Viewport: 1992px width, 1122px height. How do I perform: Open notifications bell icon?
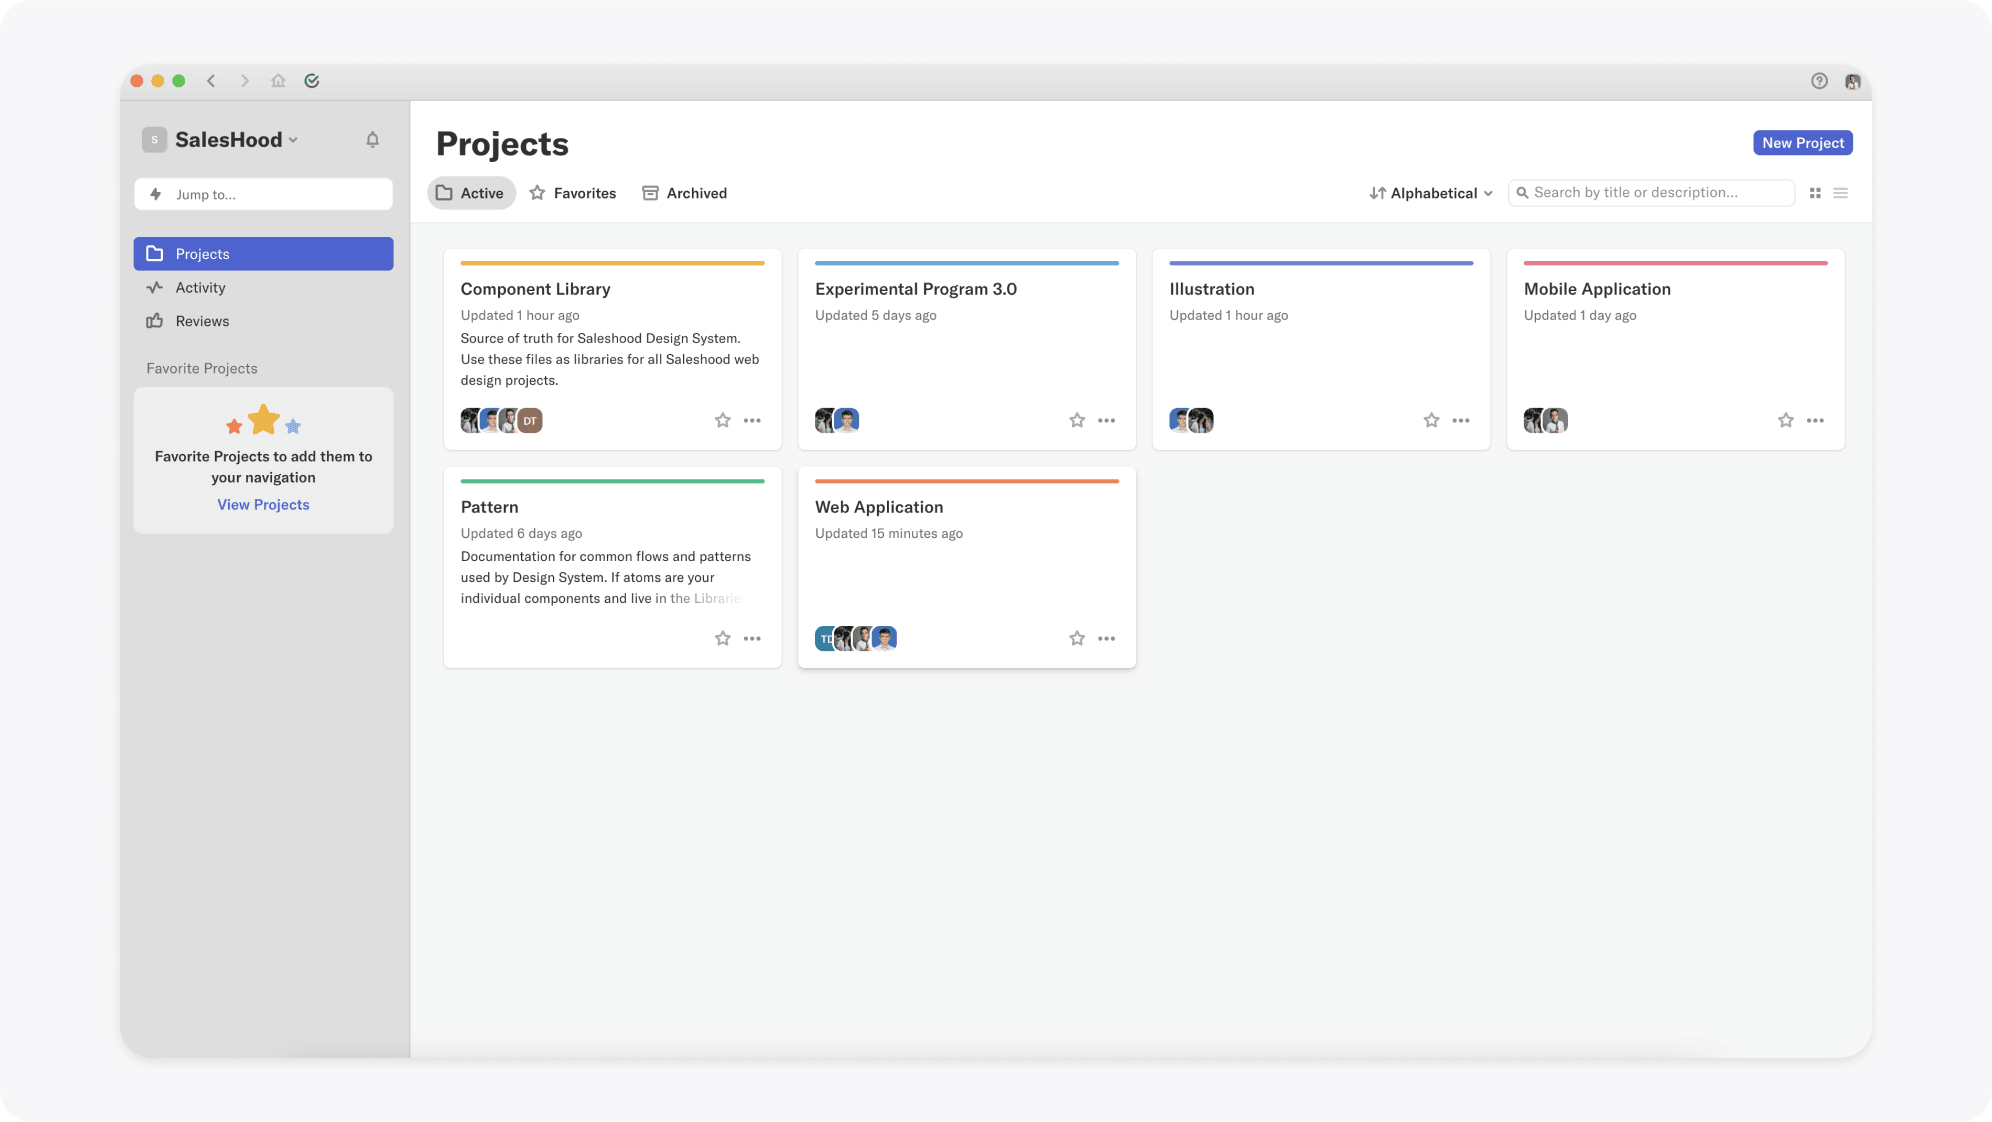click(x=372, y=140)
